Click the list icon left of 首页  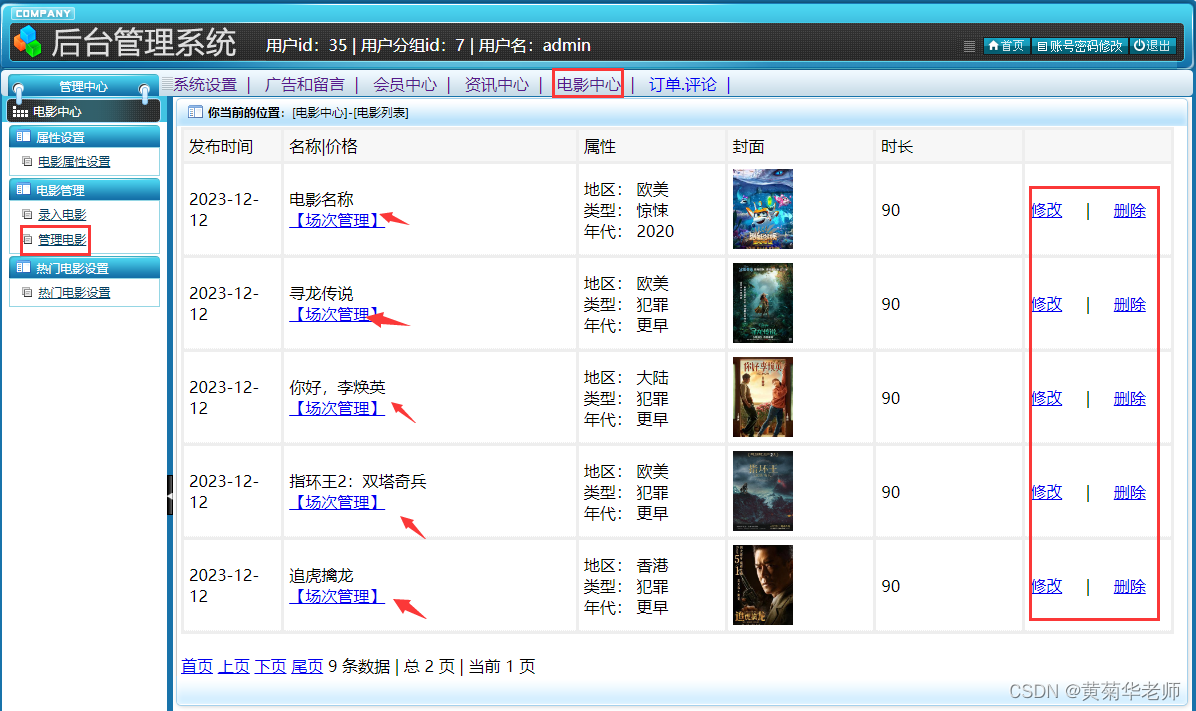point(969,46)
